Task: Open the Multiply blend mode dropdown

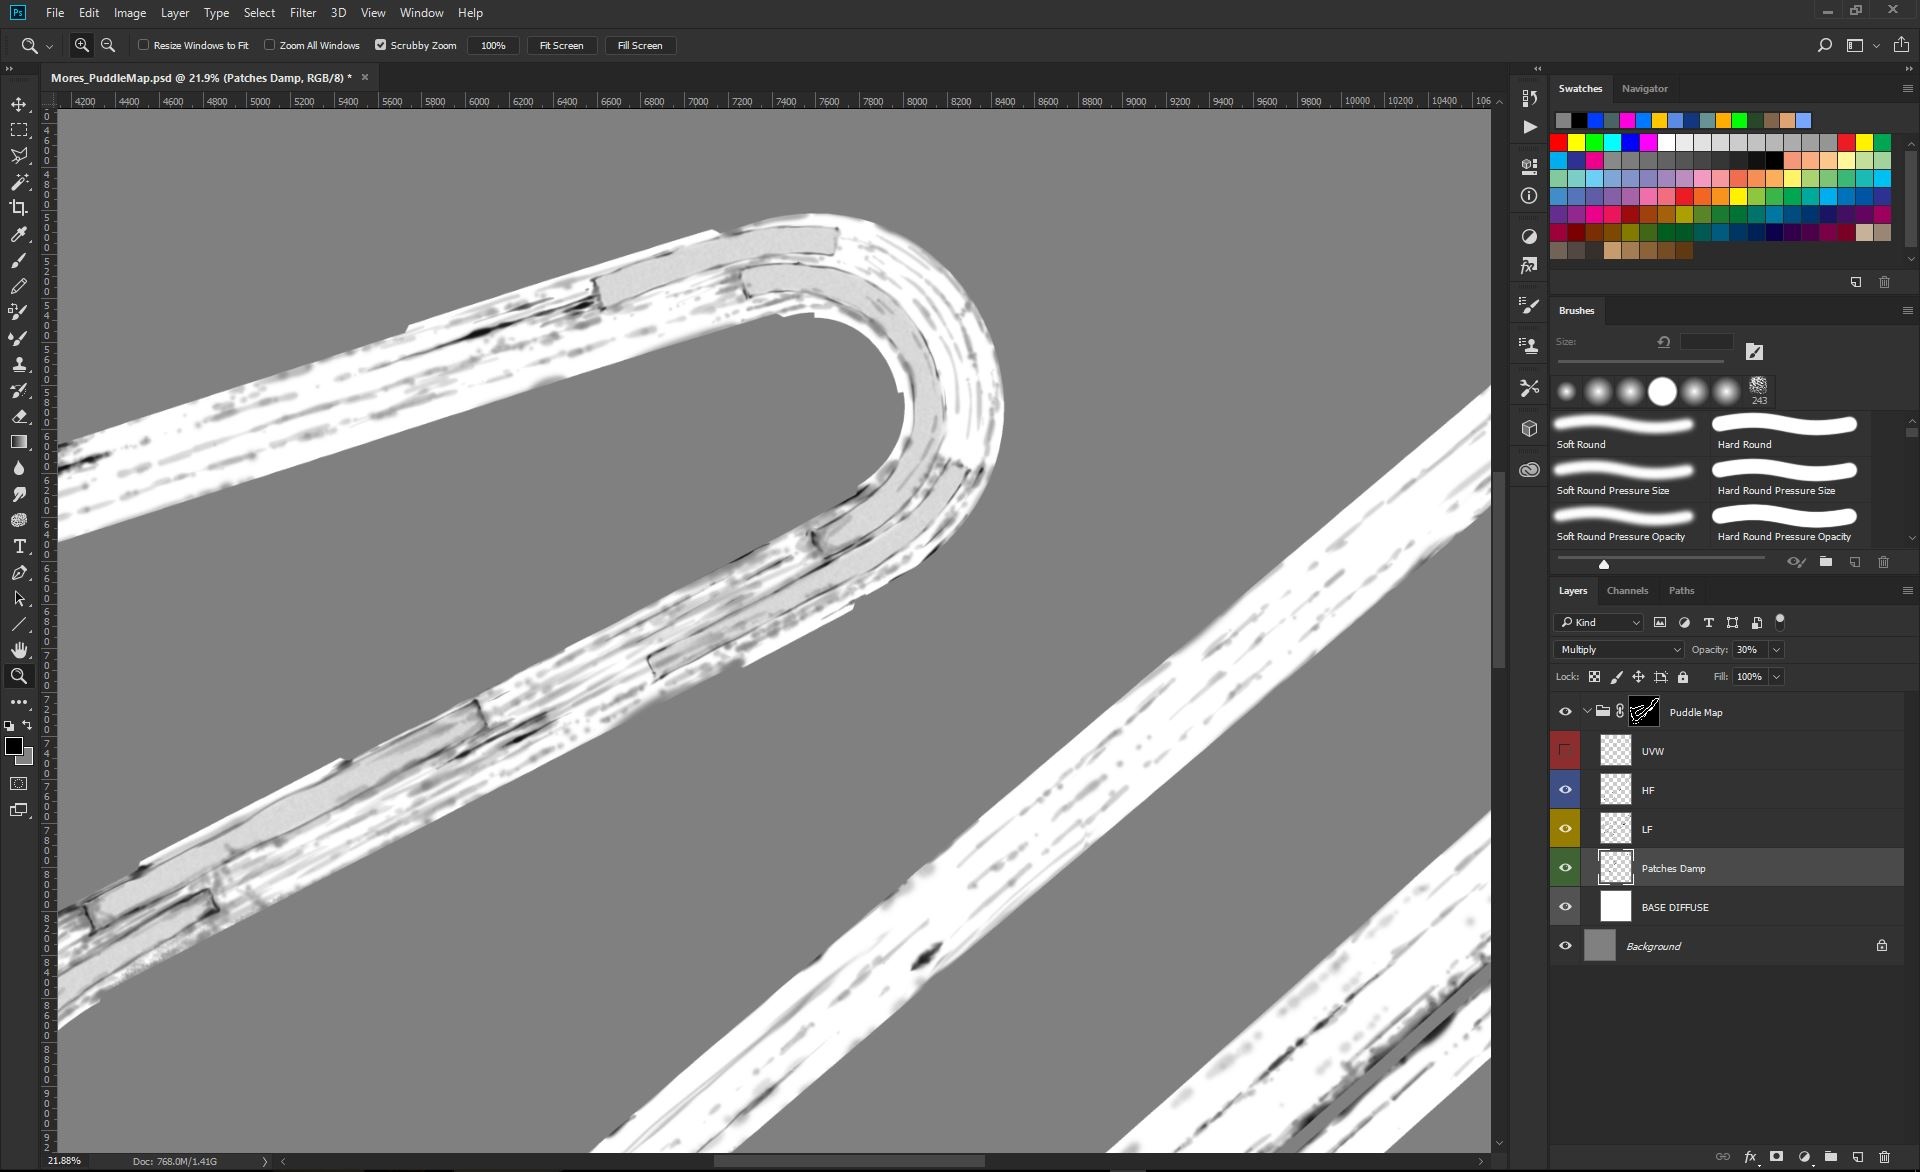Action: [1618, 650]
